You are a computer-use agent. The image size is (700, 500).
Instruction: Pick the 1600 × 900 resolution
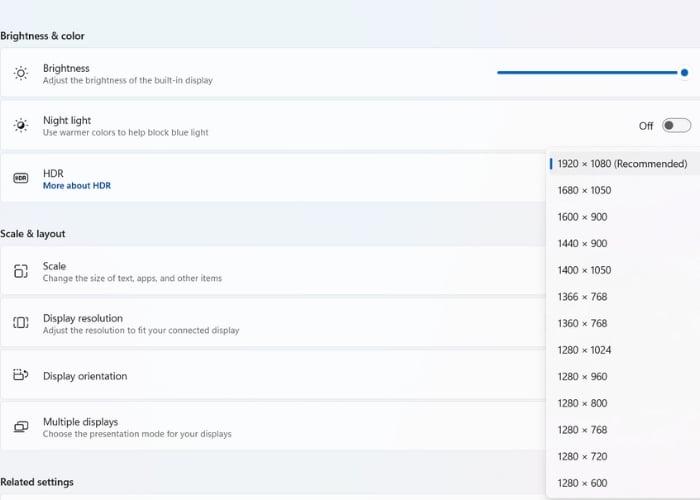582,217
